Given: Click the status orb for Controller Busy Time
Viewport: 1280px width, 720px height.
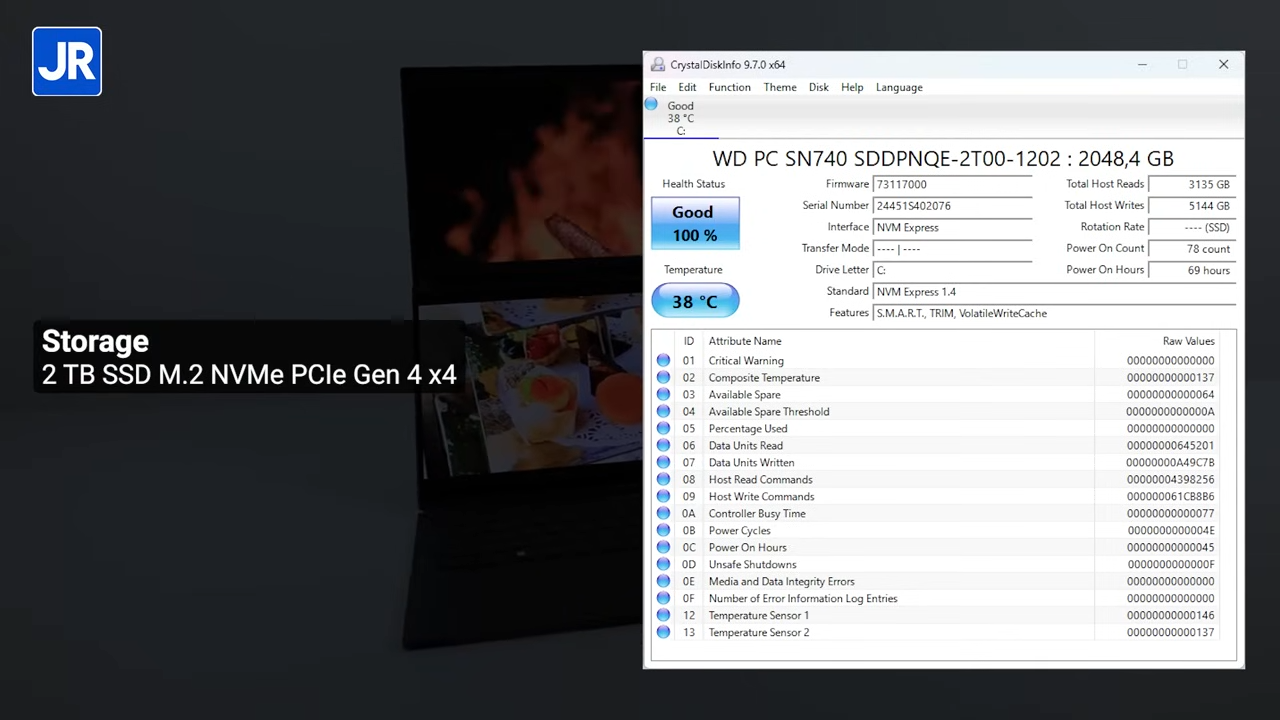Looking at the screenshot, I should click(663, 514).
